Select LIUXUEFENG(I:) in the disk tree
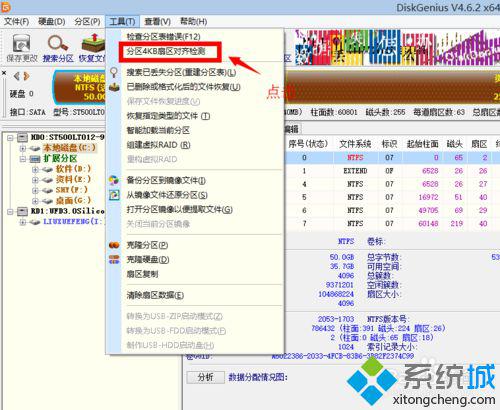Screen dimensions: 500x410 pyautogui.click(x=73, y=222)
